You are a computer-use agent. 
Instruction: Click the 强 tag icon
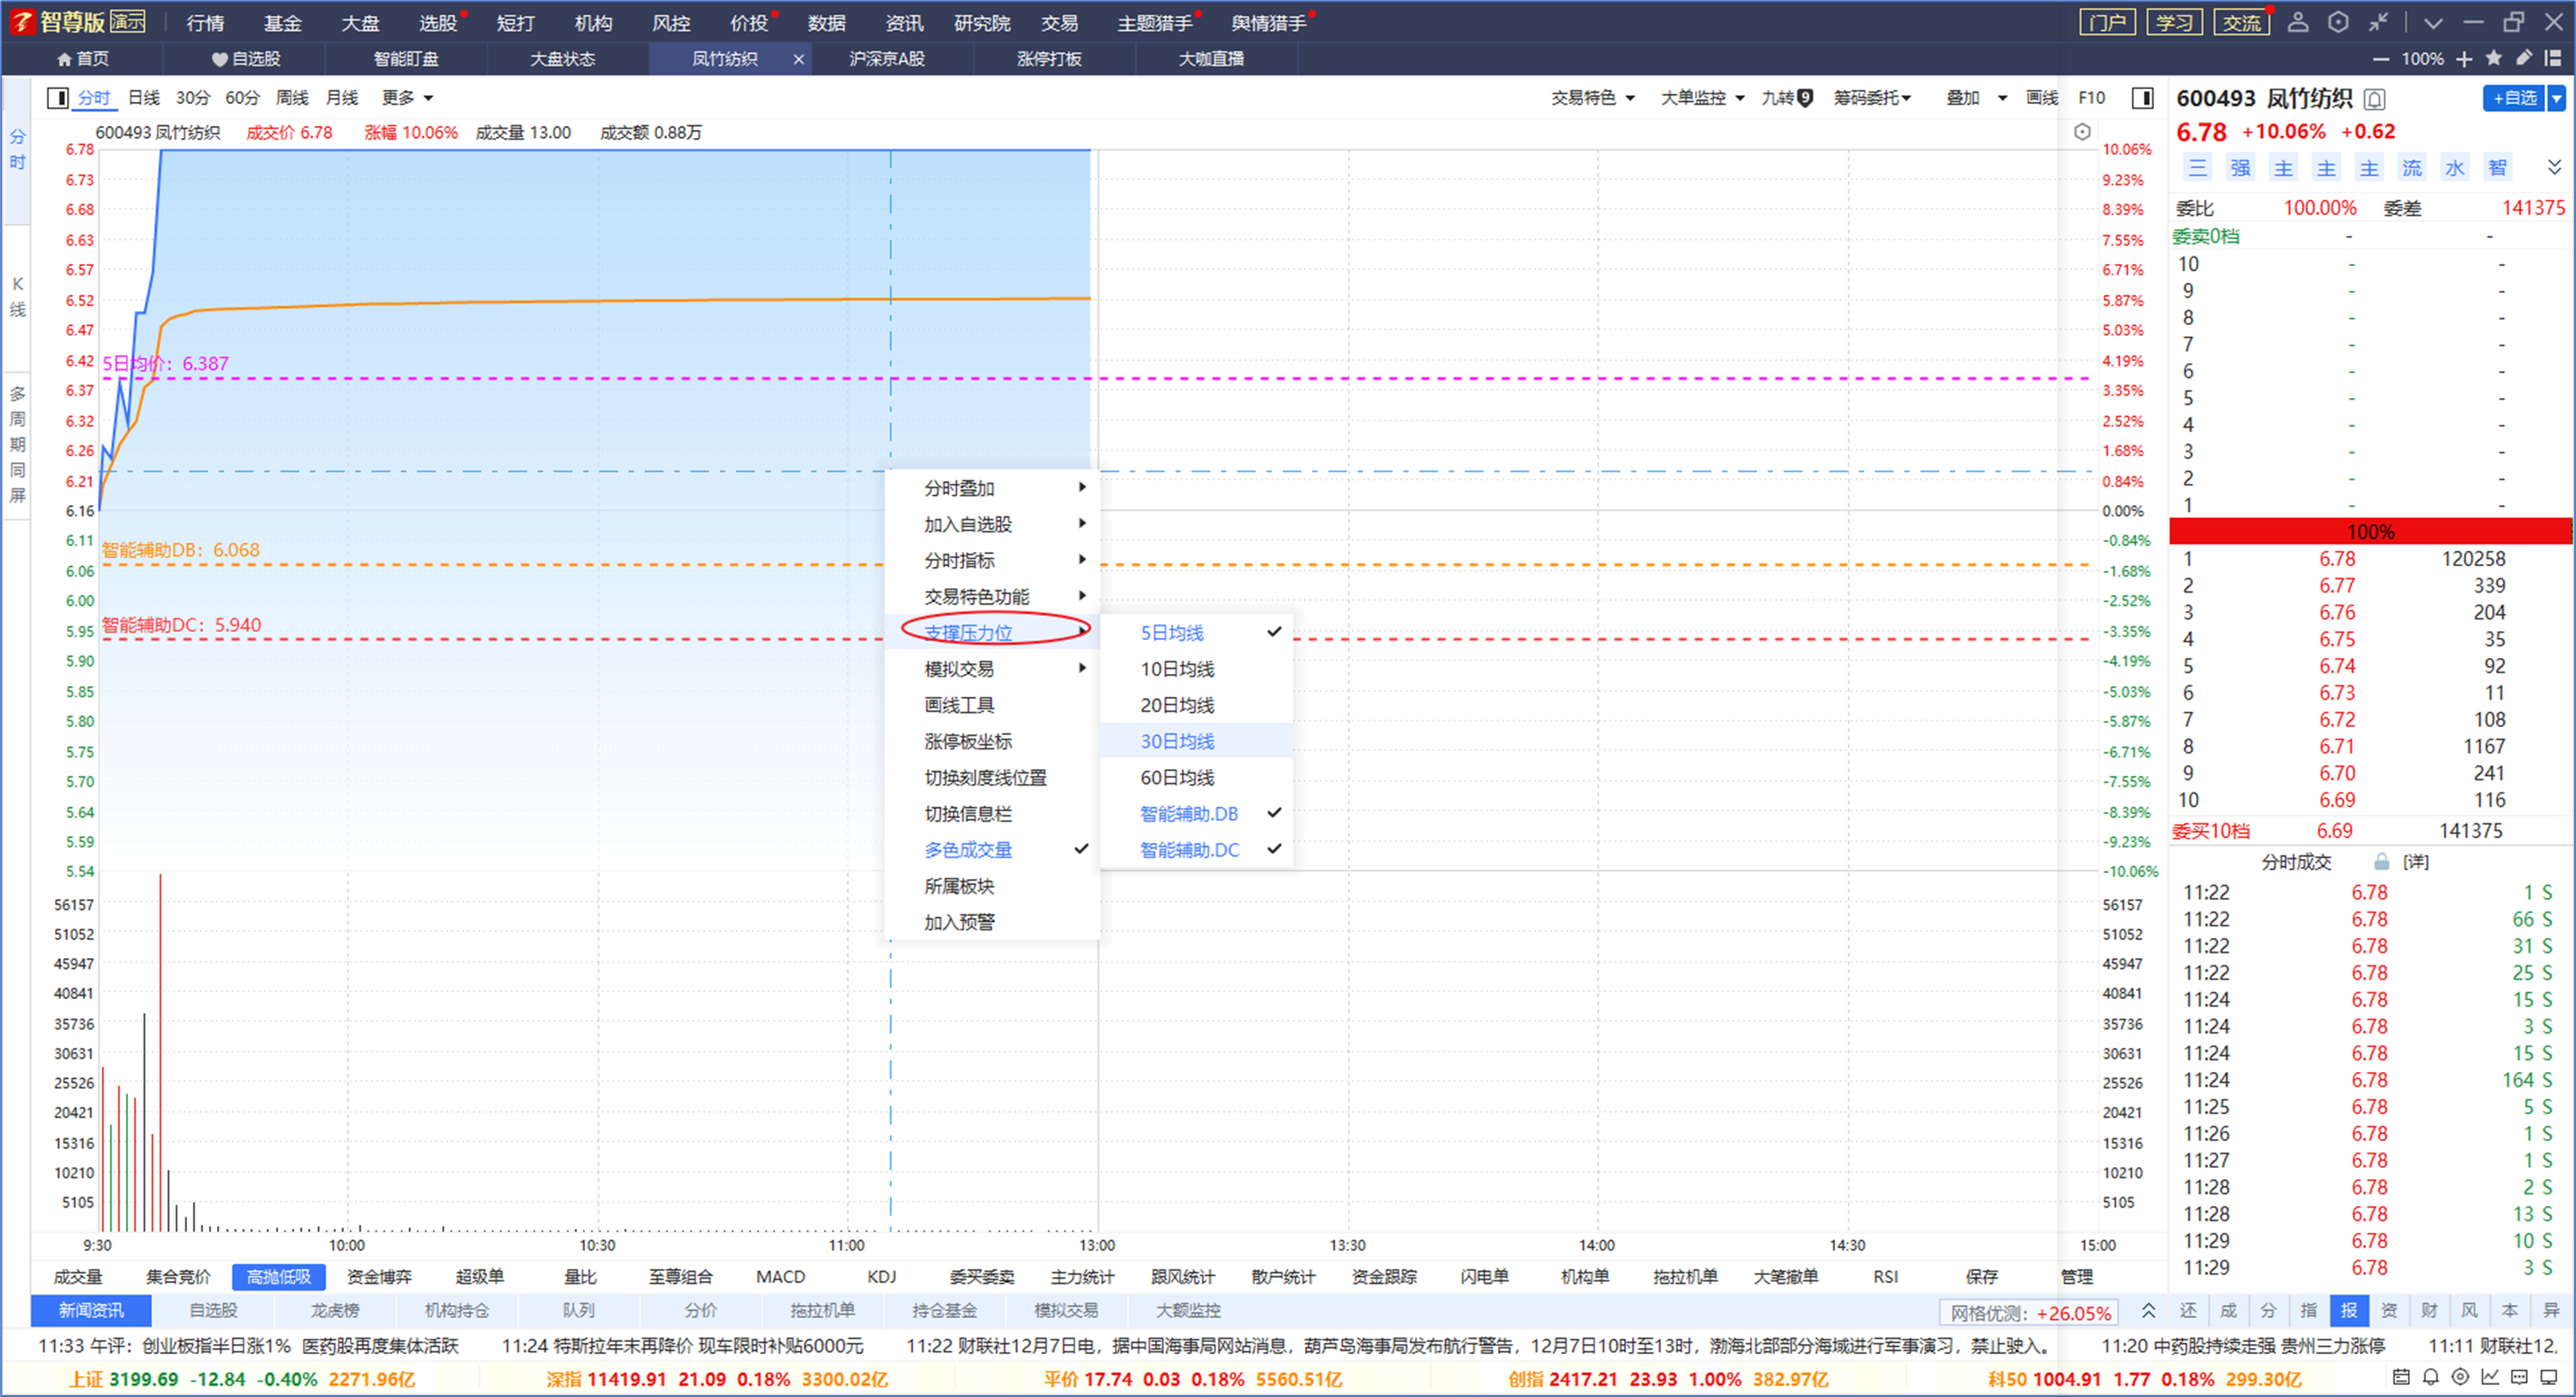[2240, 168]
